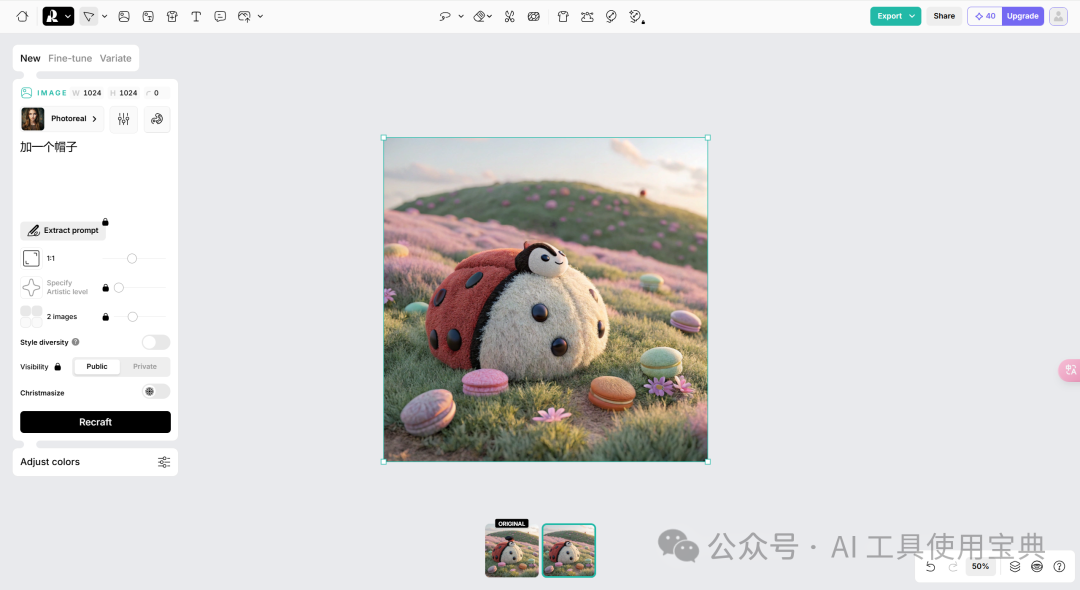The image size is (1080, 590).
Task: Click the Help question mark icon
Action: 1060,566
